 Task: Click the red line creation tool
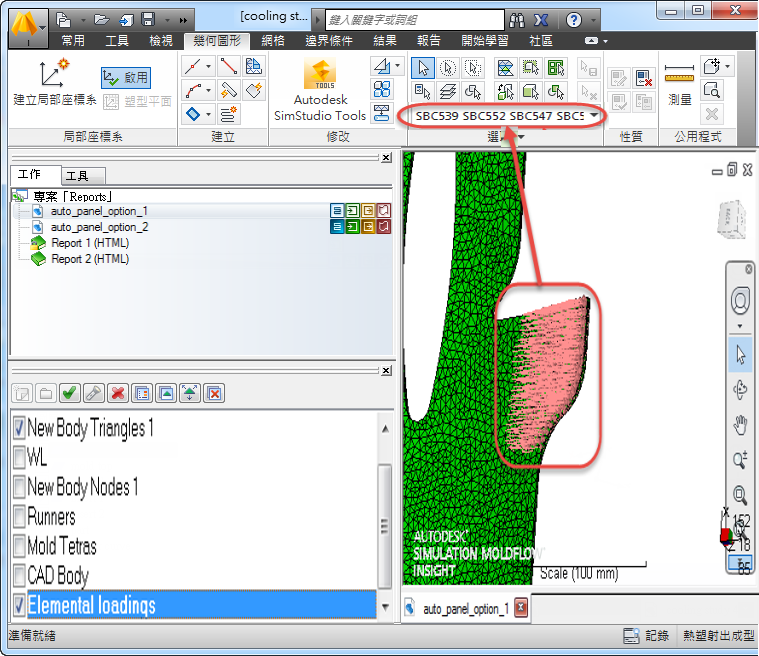pyautogui.click(x=228, y=66)
